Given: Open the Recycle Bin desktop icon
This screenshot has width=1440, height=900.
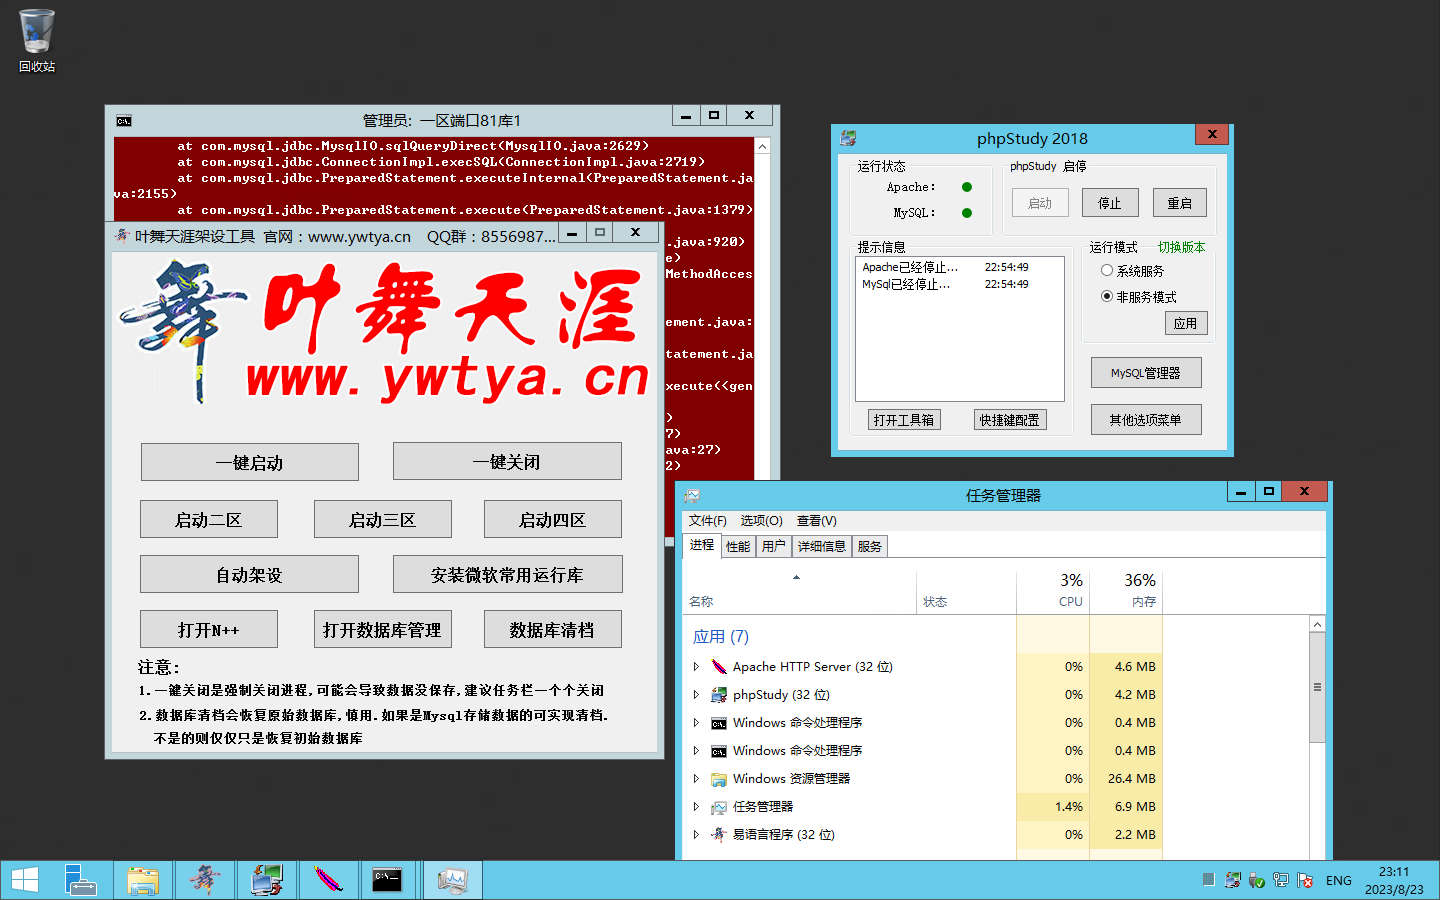Looking at the screenshot, I should coord(37,41).
